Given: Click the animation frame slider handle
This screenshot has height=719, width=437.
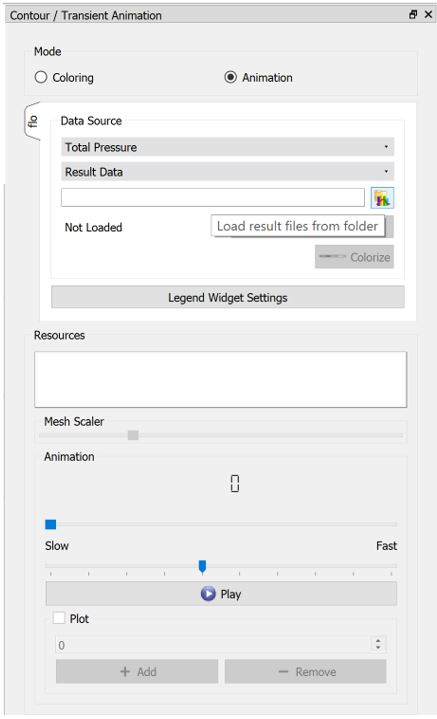Looking at the screenshot, I should click(x=50, y=524).
